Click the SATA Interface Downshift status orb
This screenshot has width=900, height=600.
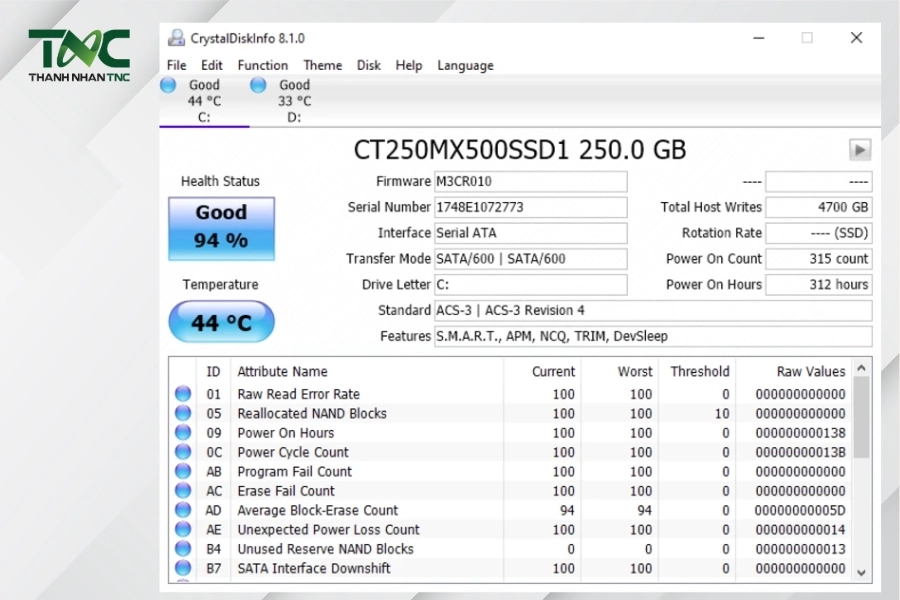click(x=183, y=568)
